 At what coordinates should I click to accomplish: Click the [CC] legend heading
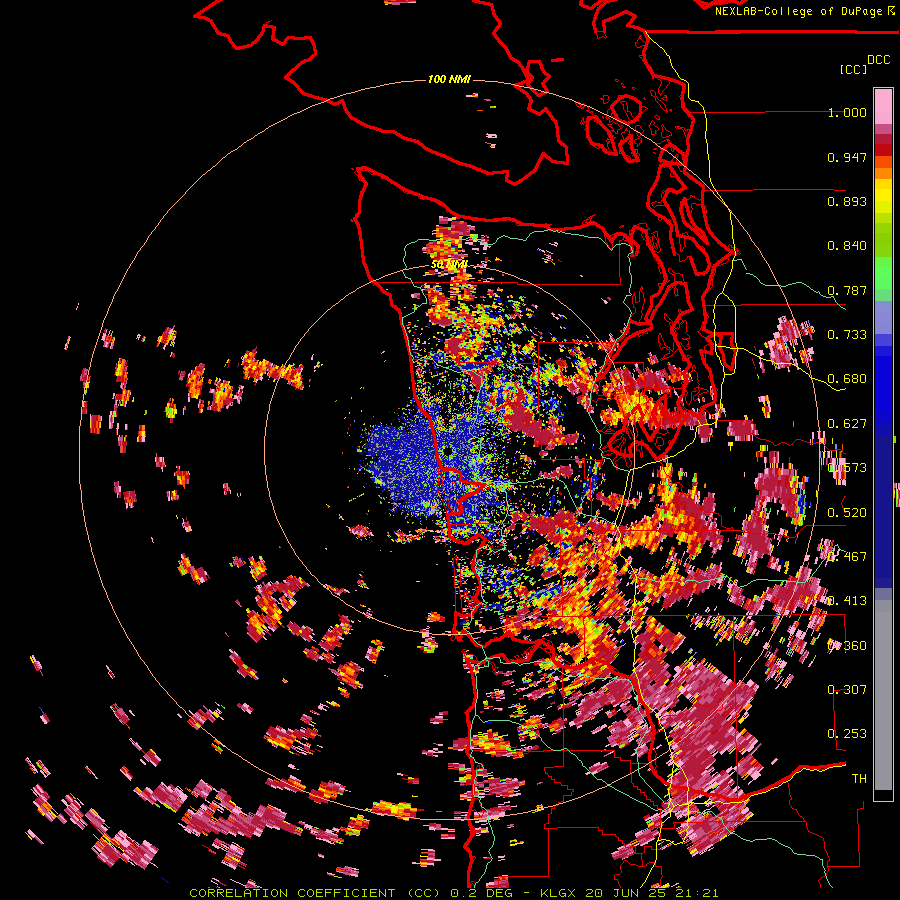pyautogui.click(x=853, y=69)
